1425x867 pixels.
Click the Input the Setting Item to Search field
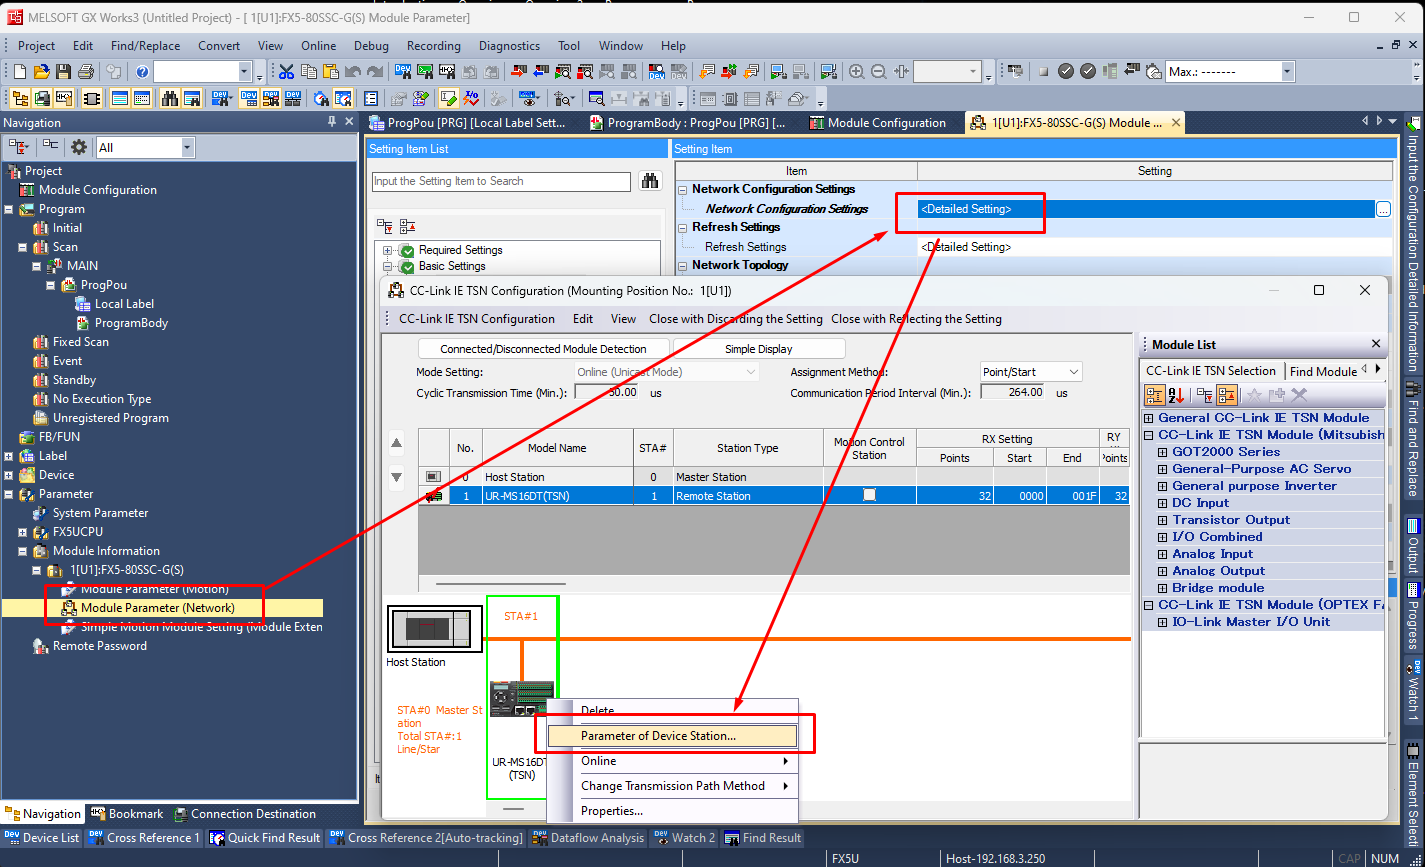click(x=501, y=181)
